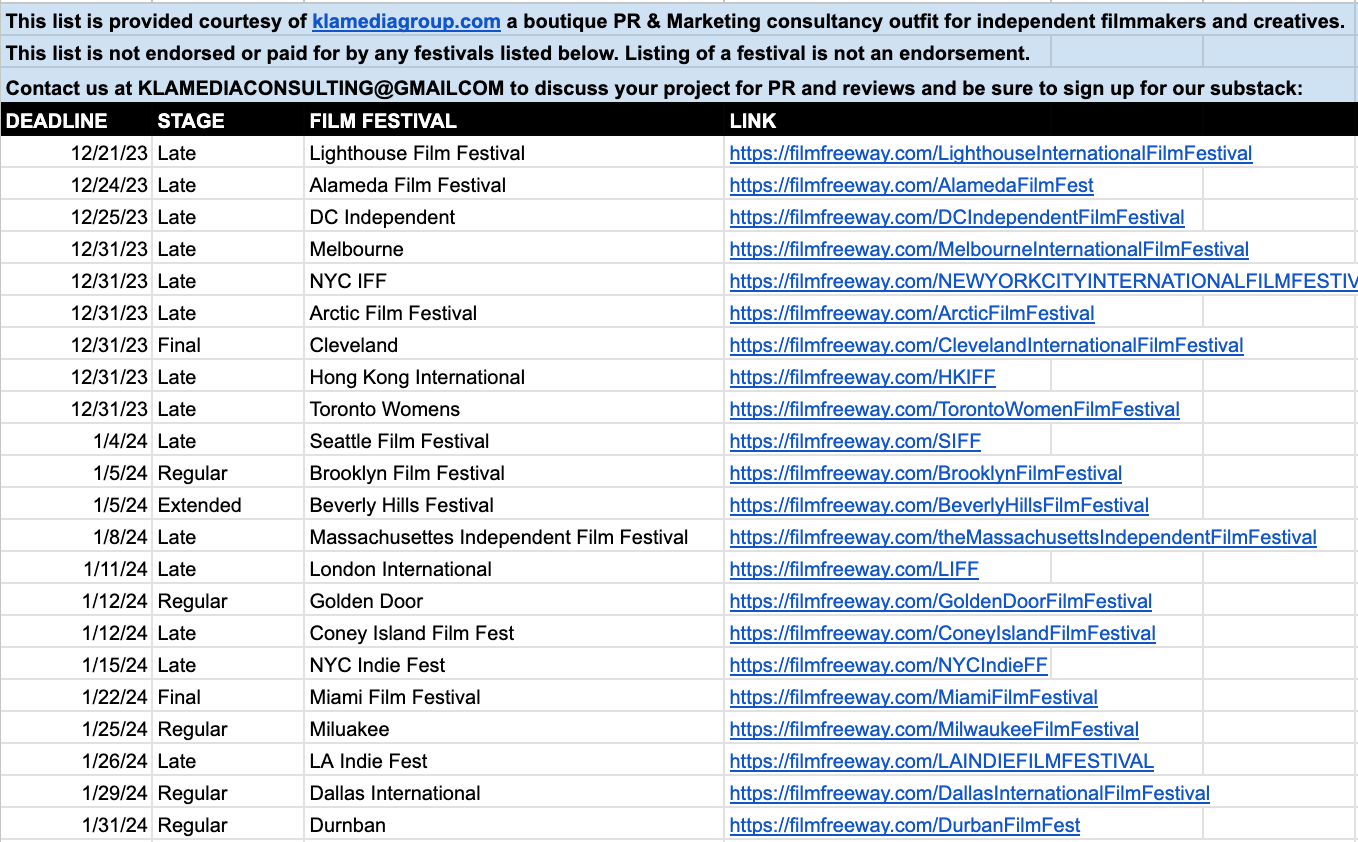Select the Extended stage cell
Screen dimensions: 1358x842
click(228, 505)
